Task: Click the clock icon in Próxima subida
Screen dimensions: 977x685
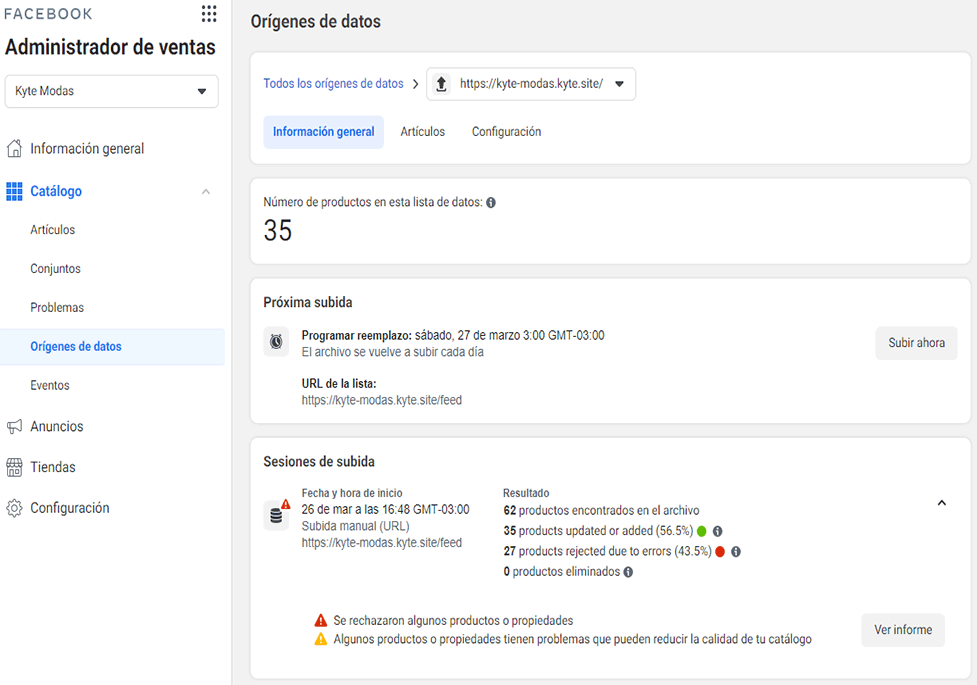Action: click(x=276, y=342)
